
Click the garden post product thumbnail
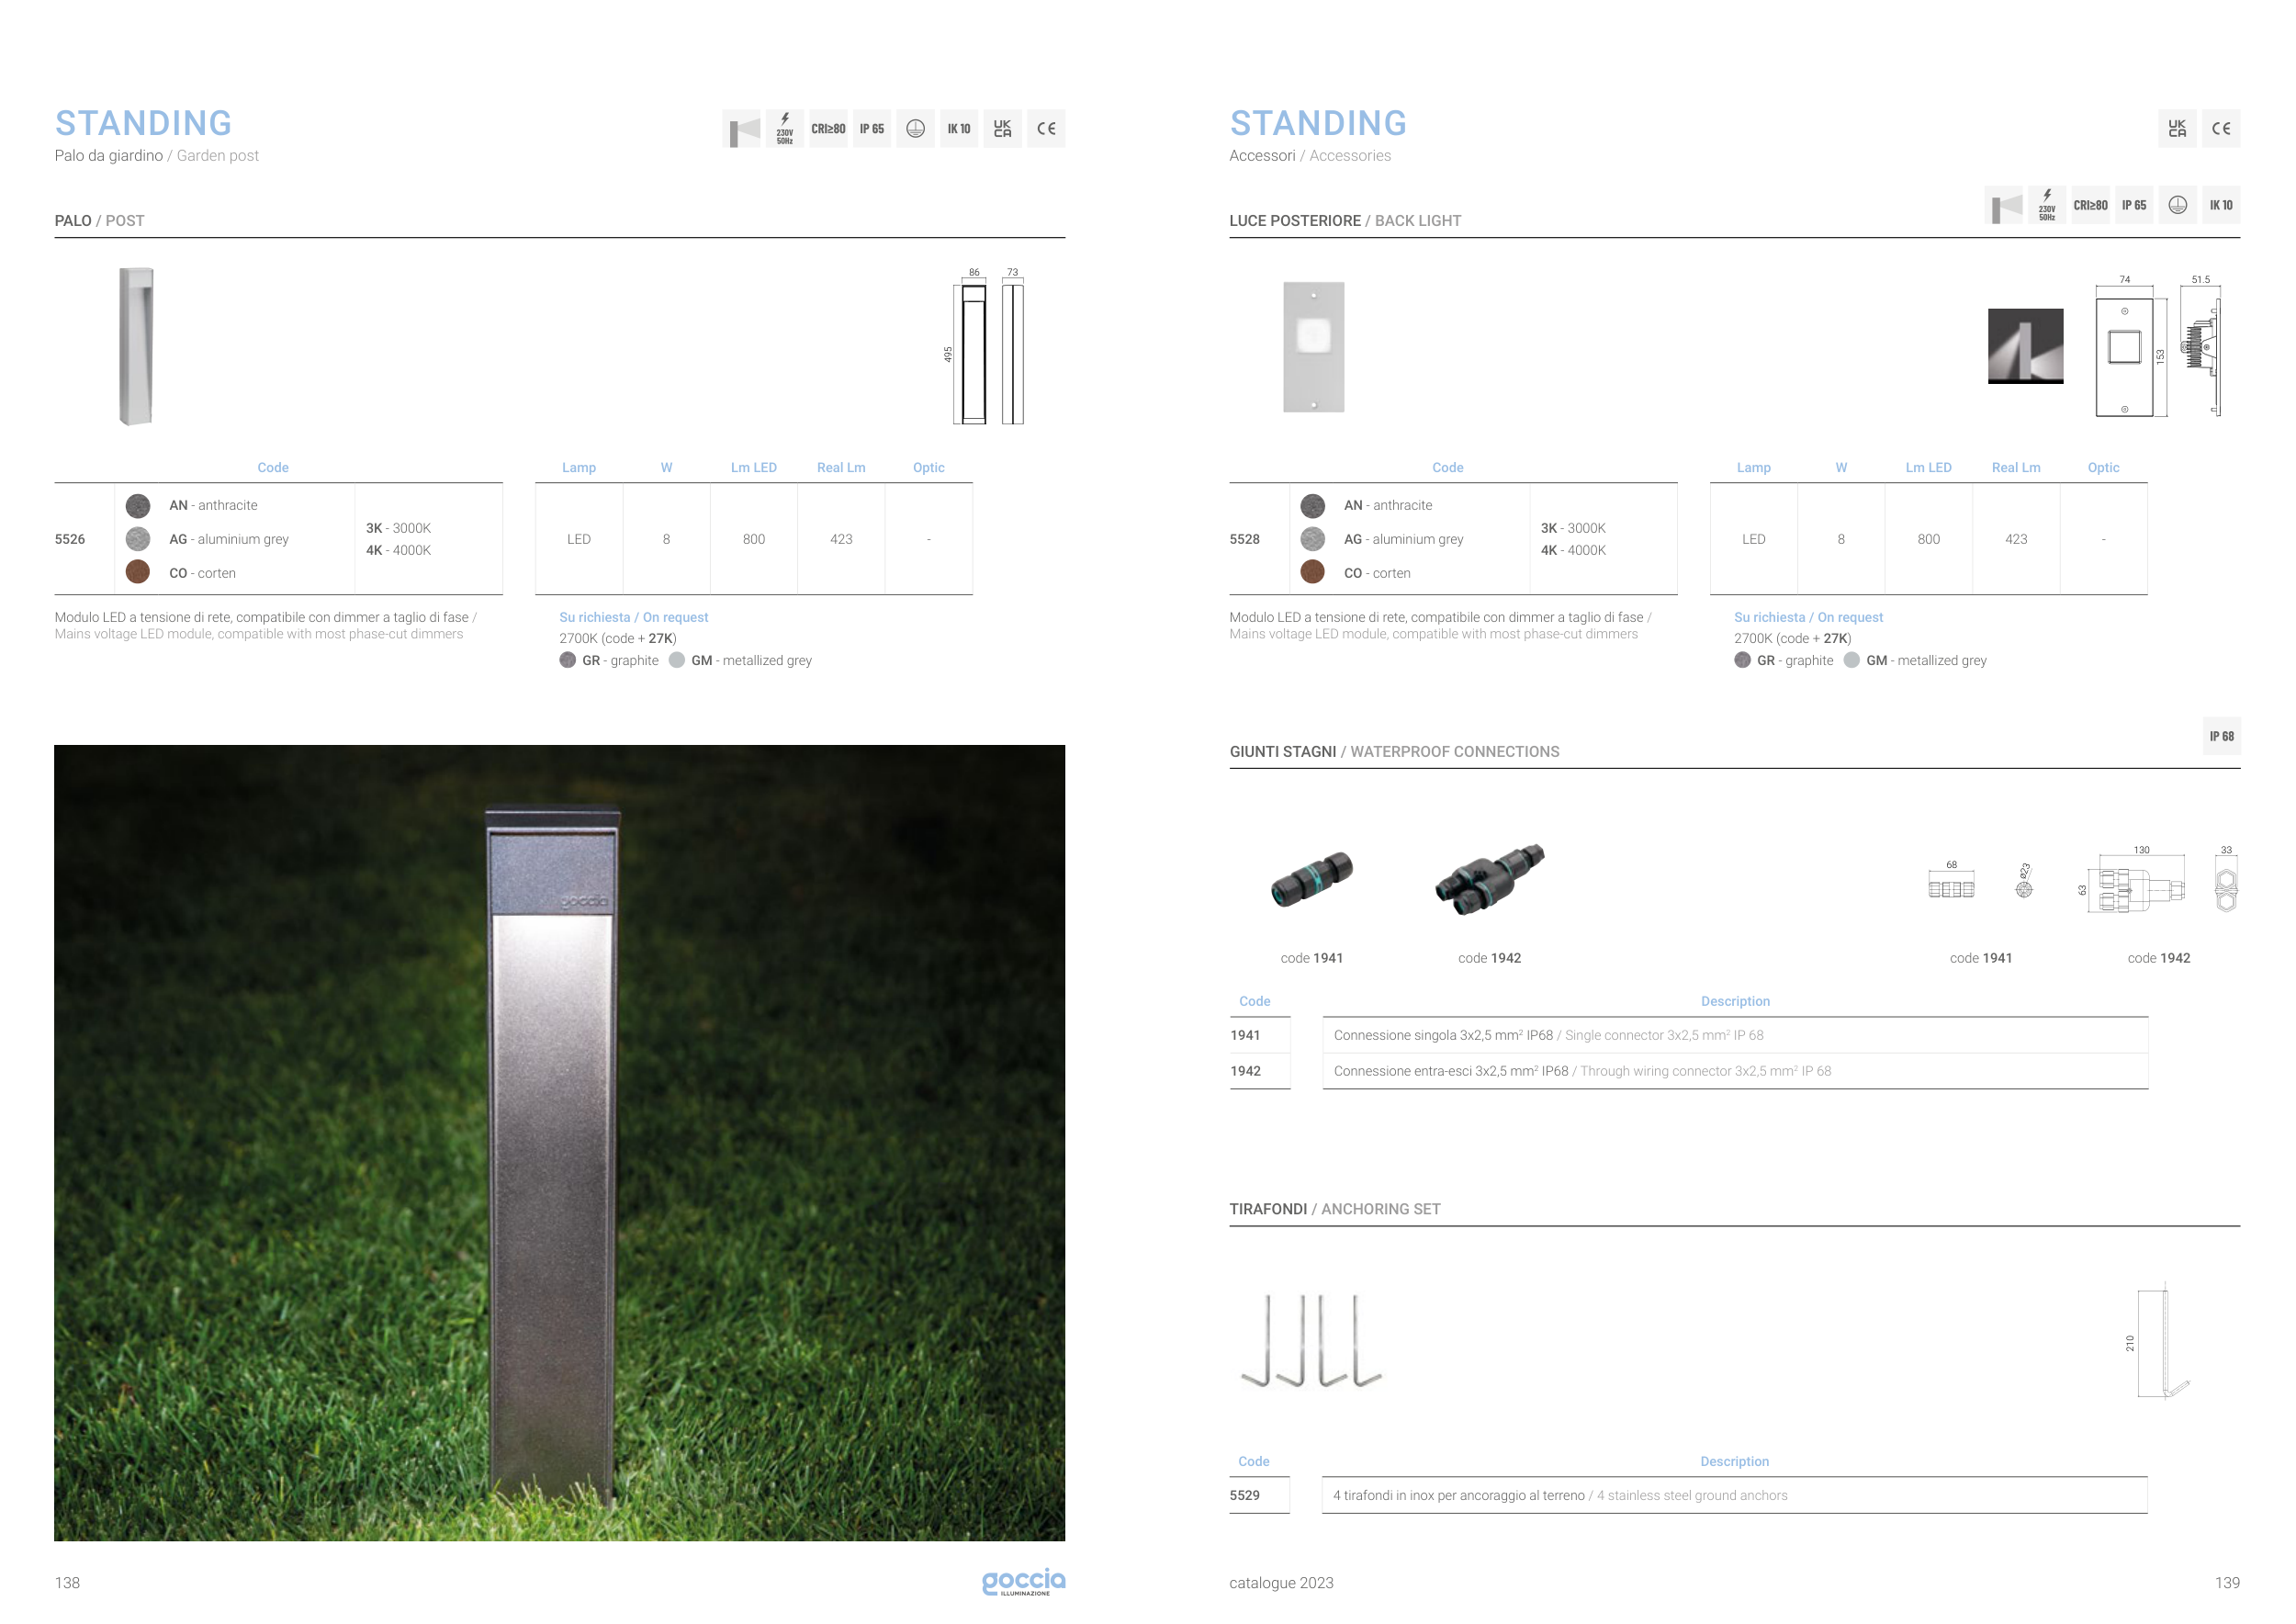[x=137, y=346]
